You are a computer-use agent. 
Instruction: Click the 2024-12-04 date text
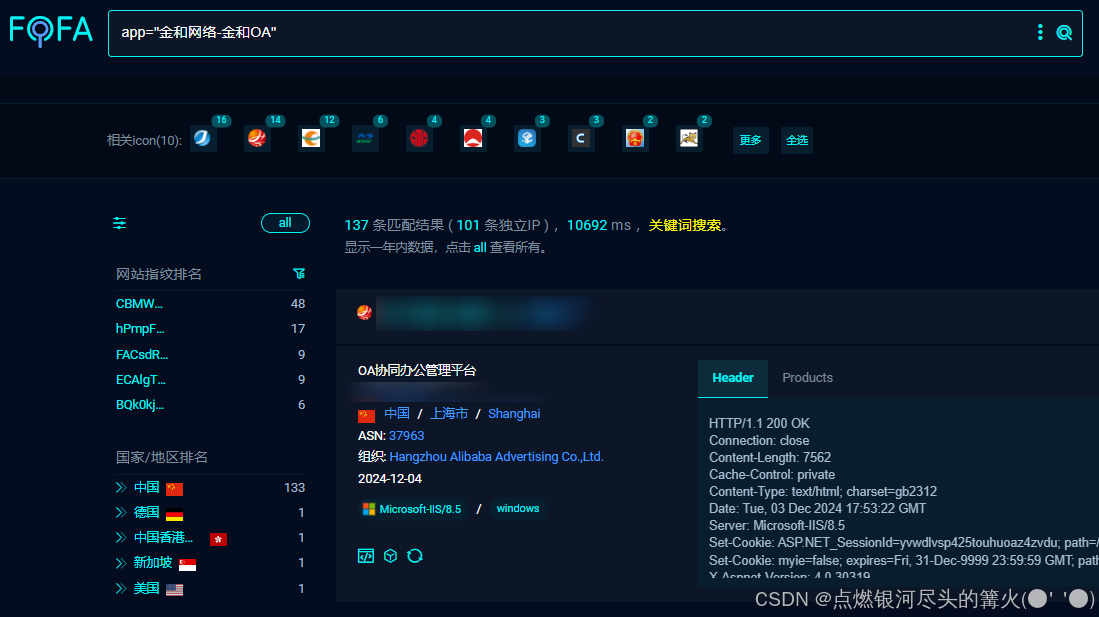(x=390, y=479)
